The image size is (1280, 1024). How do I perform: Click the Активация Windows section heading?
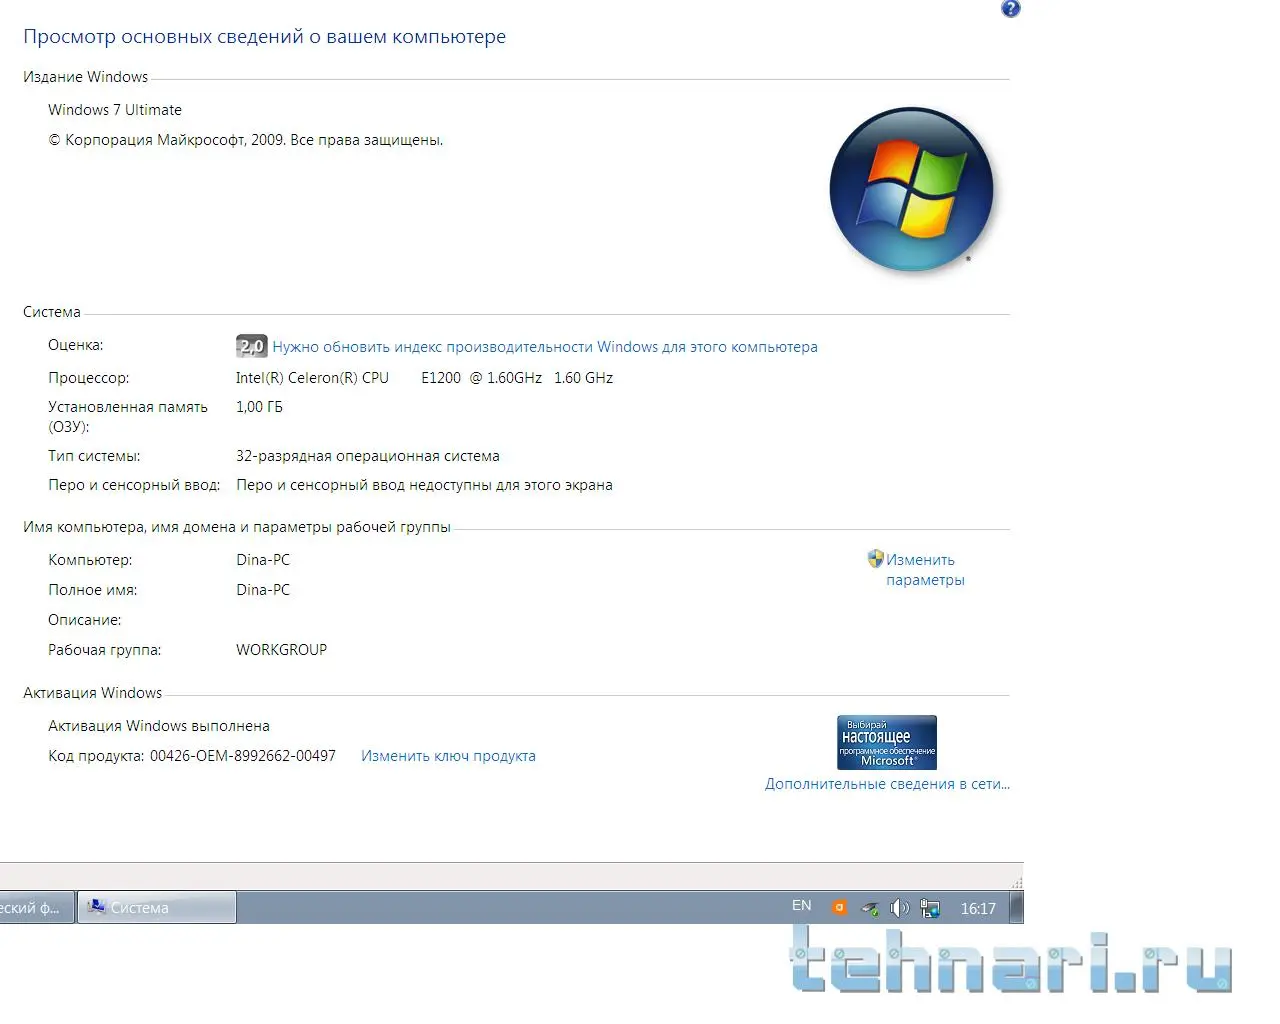click(92, 693)
